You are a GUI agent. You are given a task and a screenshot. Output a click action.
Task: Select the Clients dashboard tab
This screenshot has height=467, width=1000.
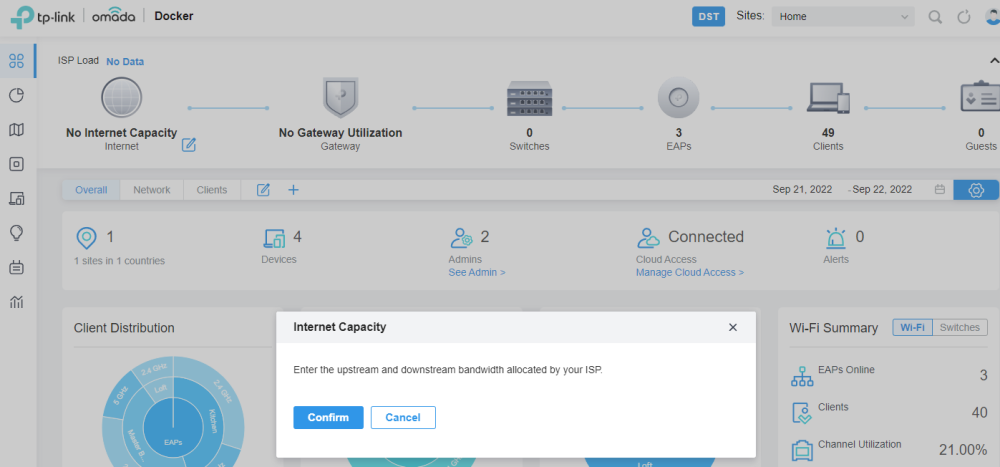coord(212,189)
